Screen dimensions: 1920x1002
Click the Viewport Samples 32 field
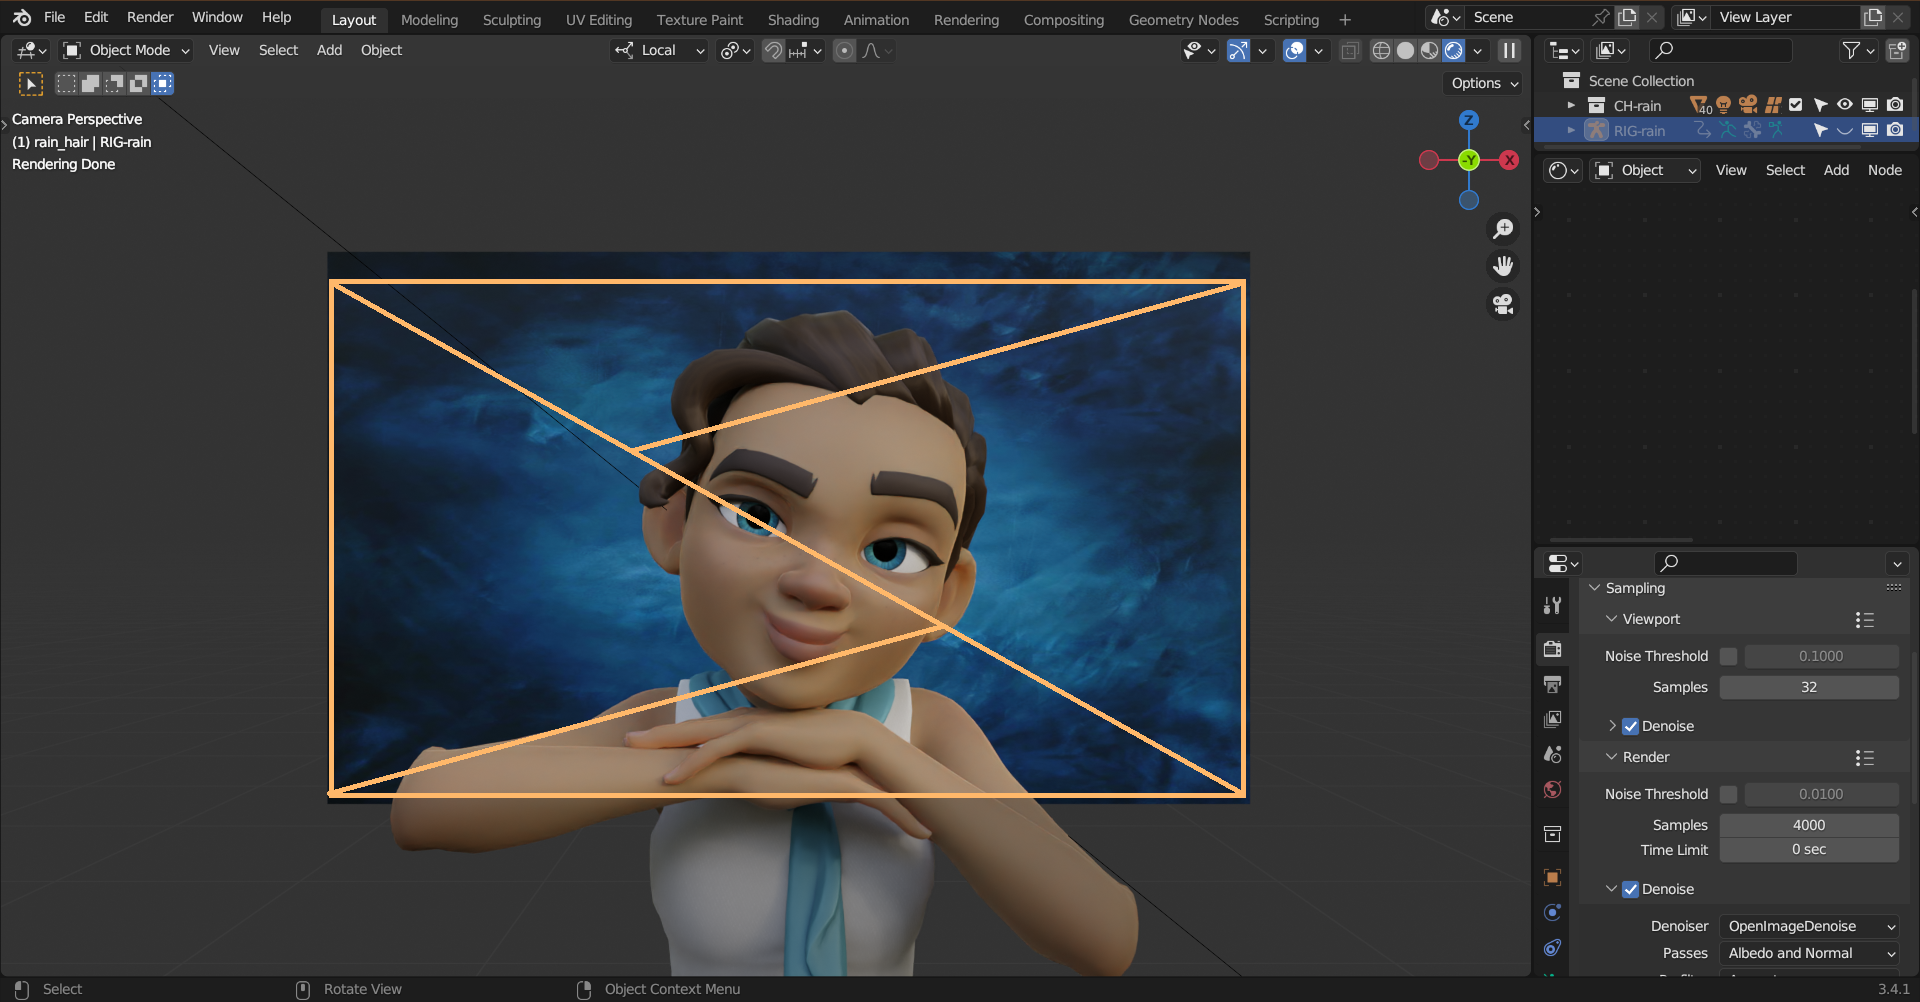1809,688
